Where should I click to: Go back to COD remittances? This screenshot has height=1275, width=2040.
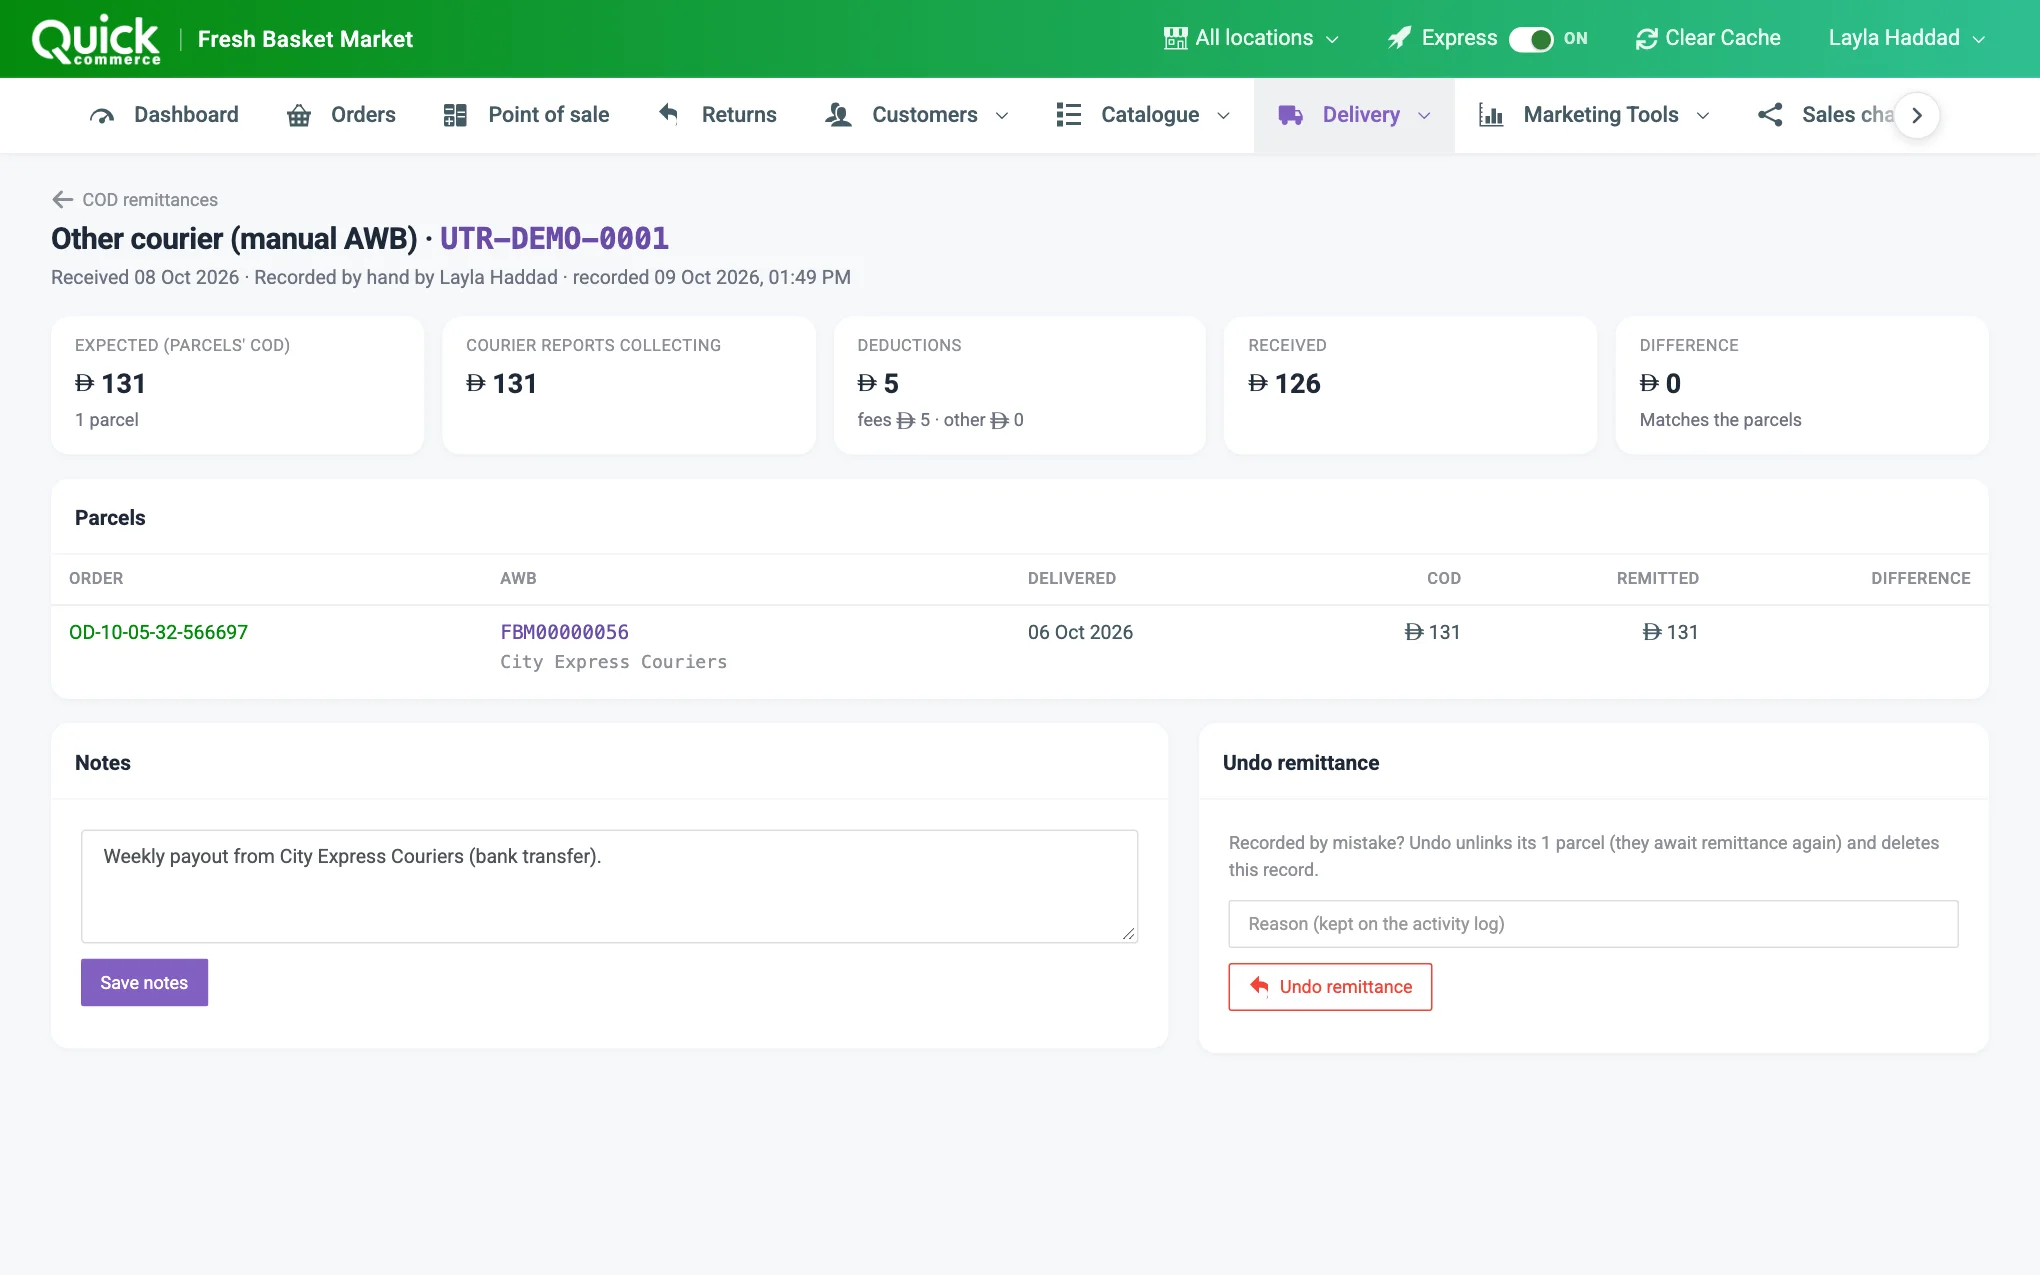(x=135, y=200)
